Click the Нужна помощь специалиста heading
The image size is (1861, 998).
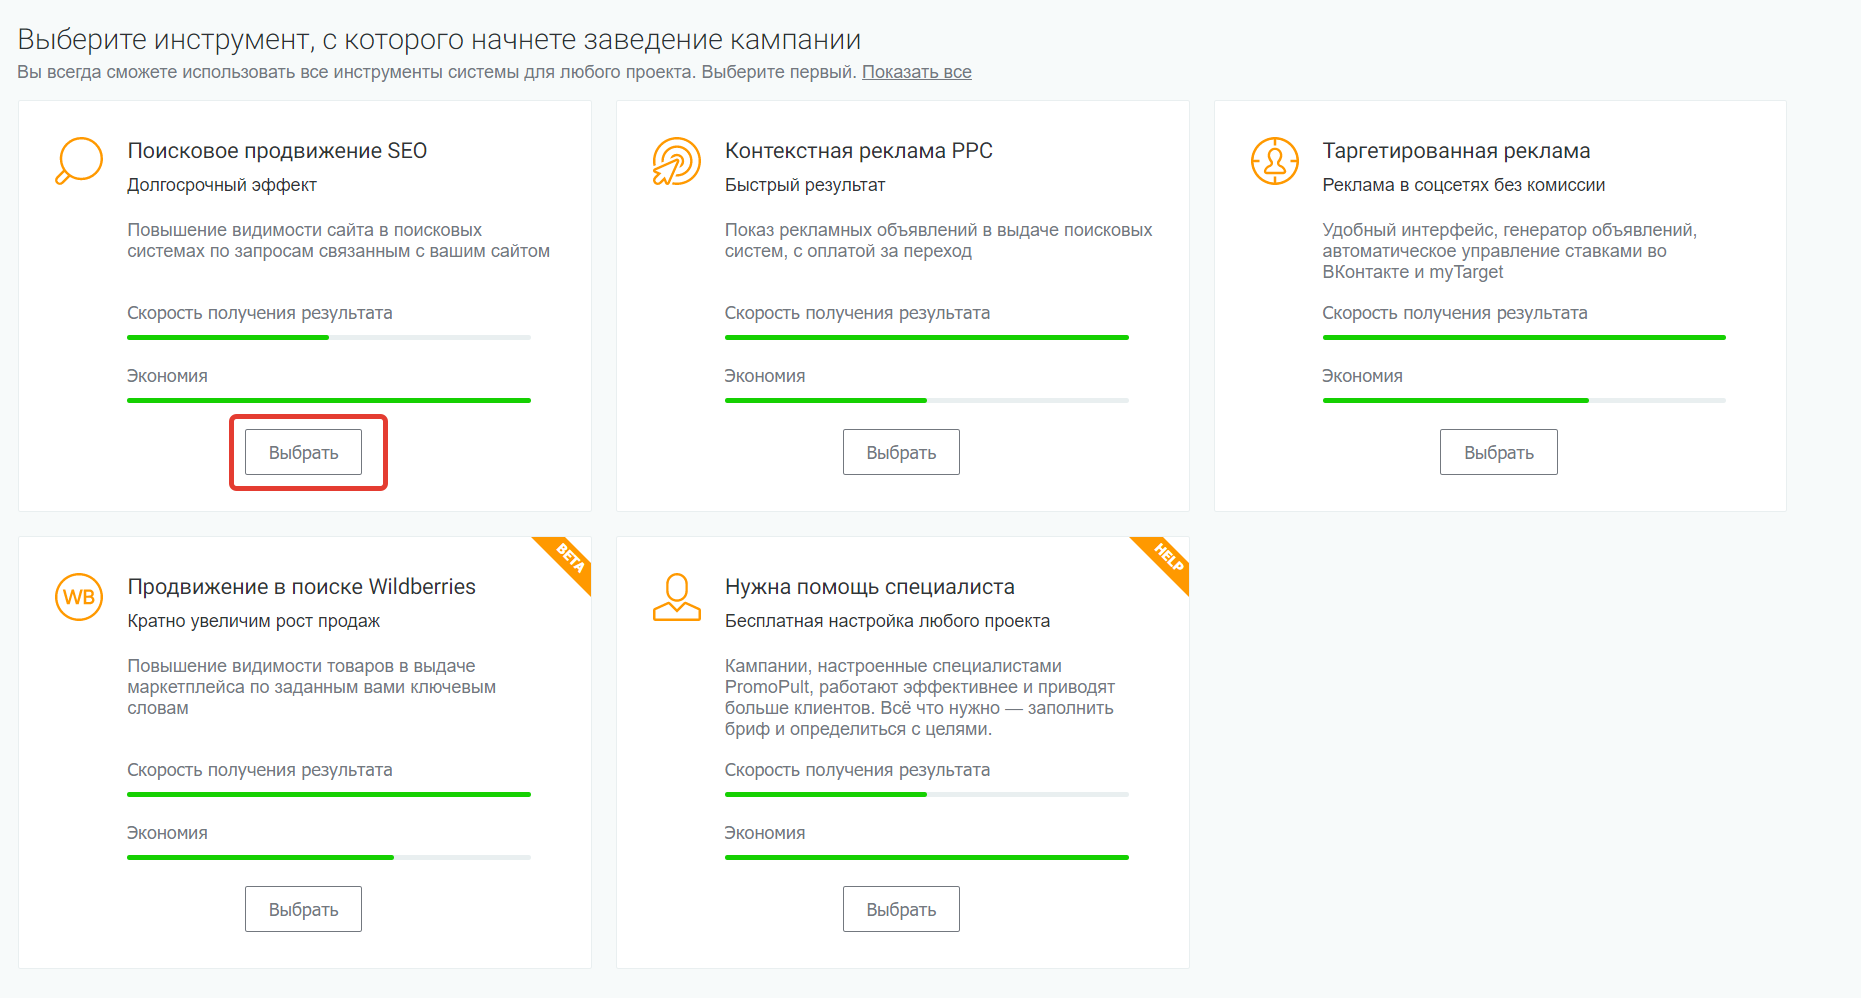870,587
